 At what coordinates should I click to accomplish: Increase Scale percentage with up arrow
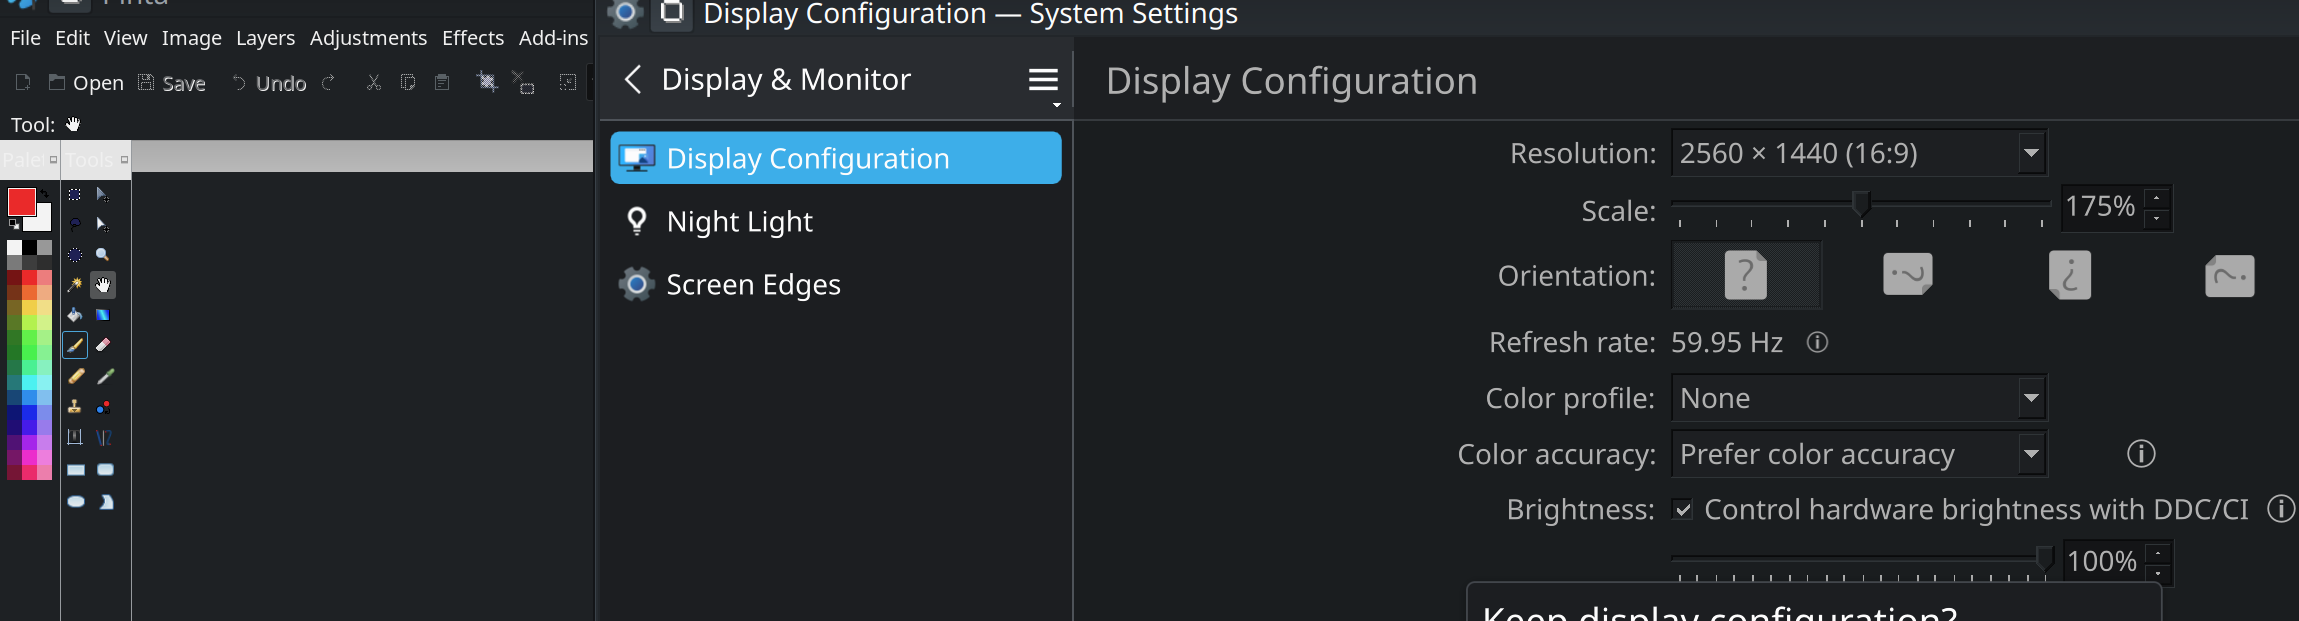(2157, 197)
